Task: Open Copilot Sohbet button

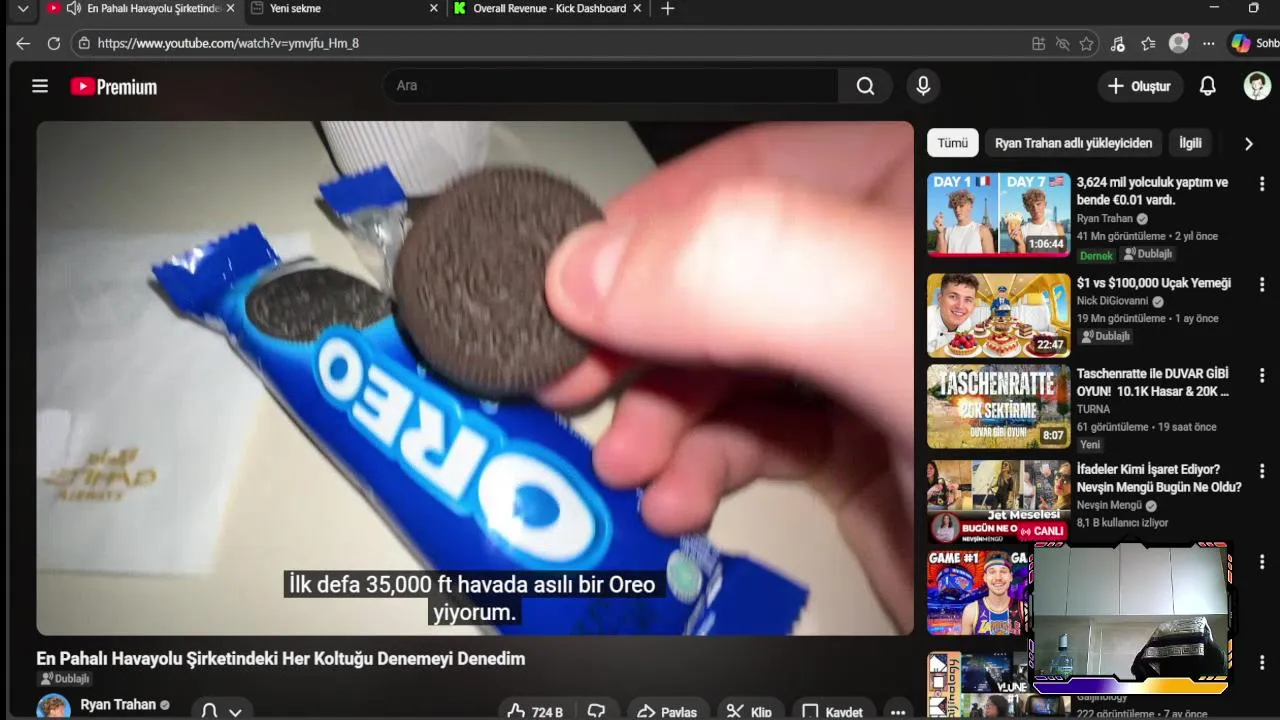Action: tap(1254, 44)
